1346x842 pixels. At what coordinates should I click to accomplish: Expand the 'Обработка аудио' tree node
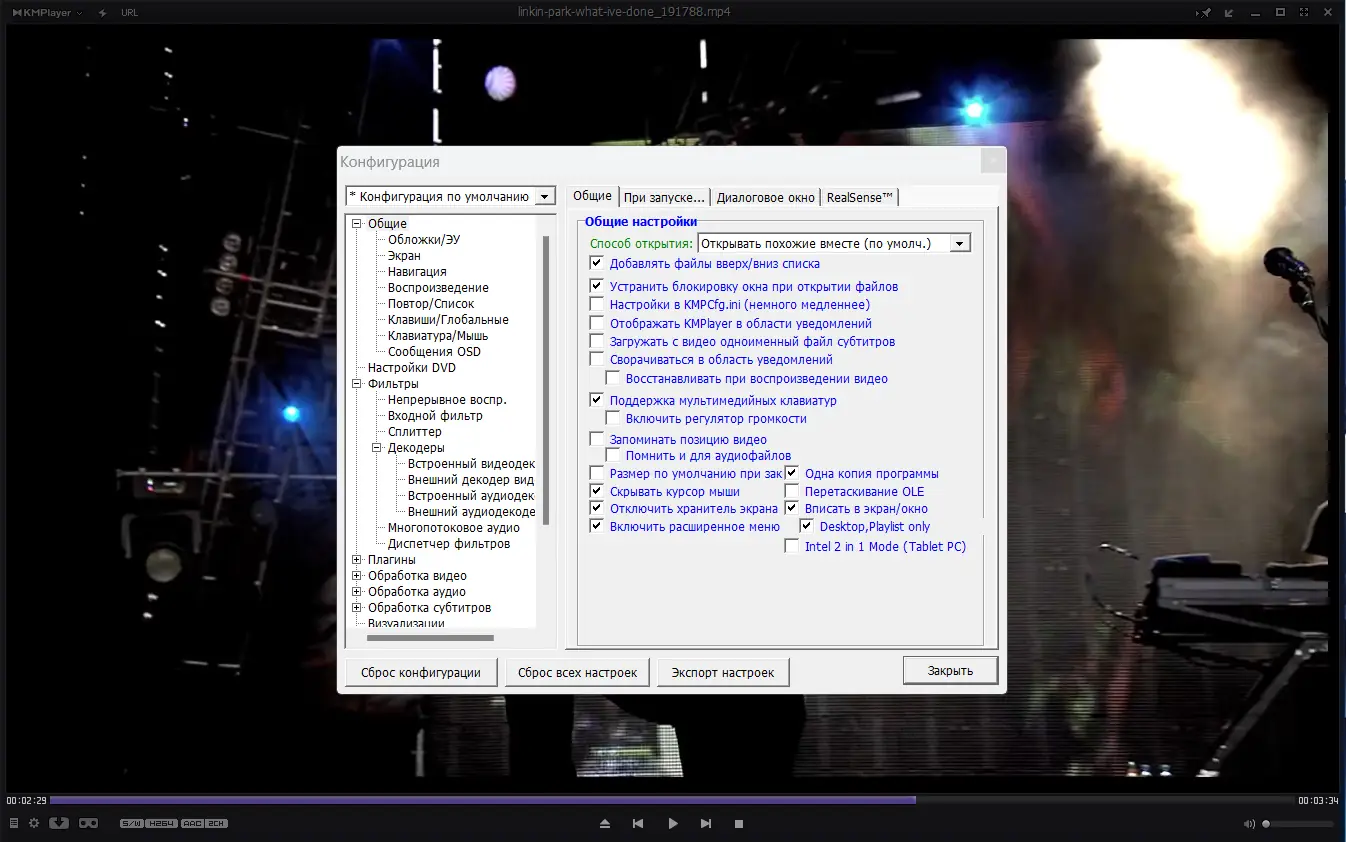pos(356,592)
